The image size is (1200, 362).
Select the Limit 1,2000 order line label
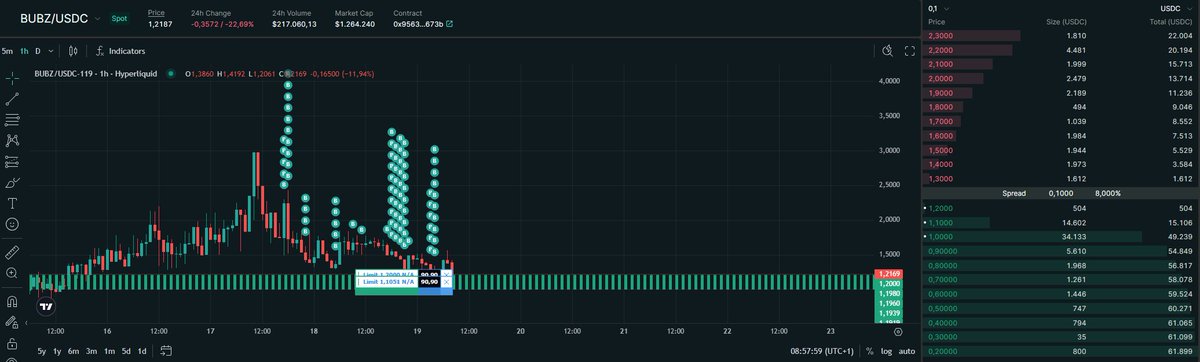point(387,273)
